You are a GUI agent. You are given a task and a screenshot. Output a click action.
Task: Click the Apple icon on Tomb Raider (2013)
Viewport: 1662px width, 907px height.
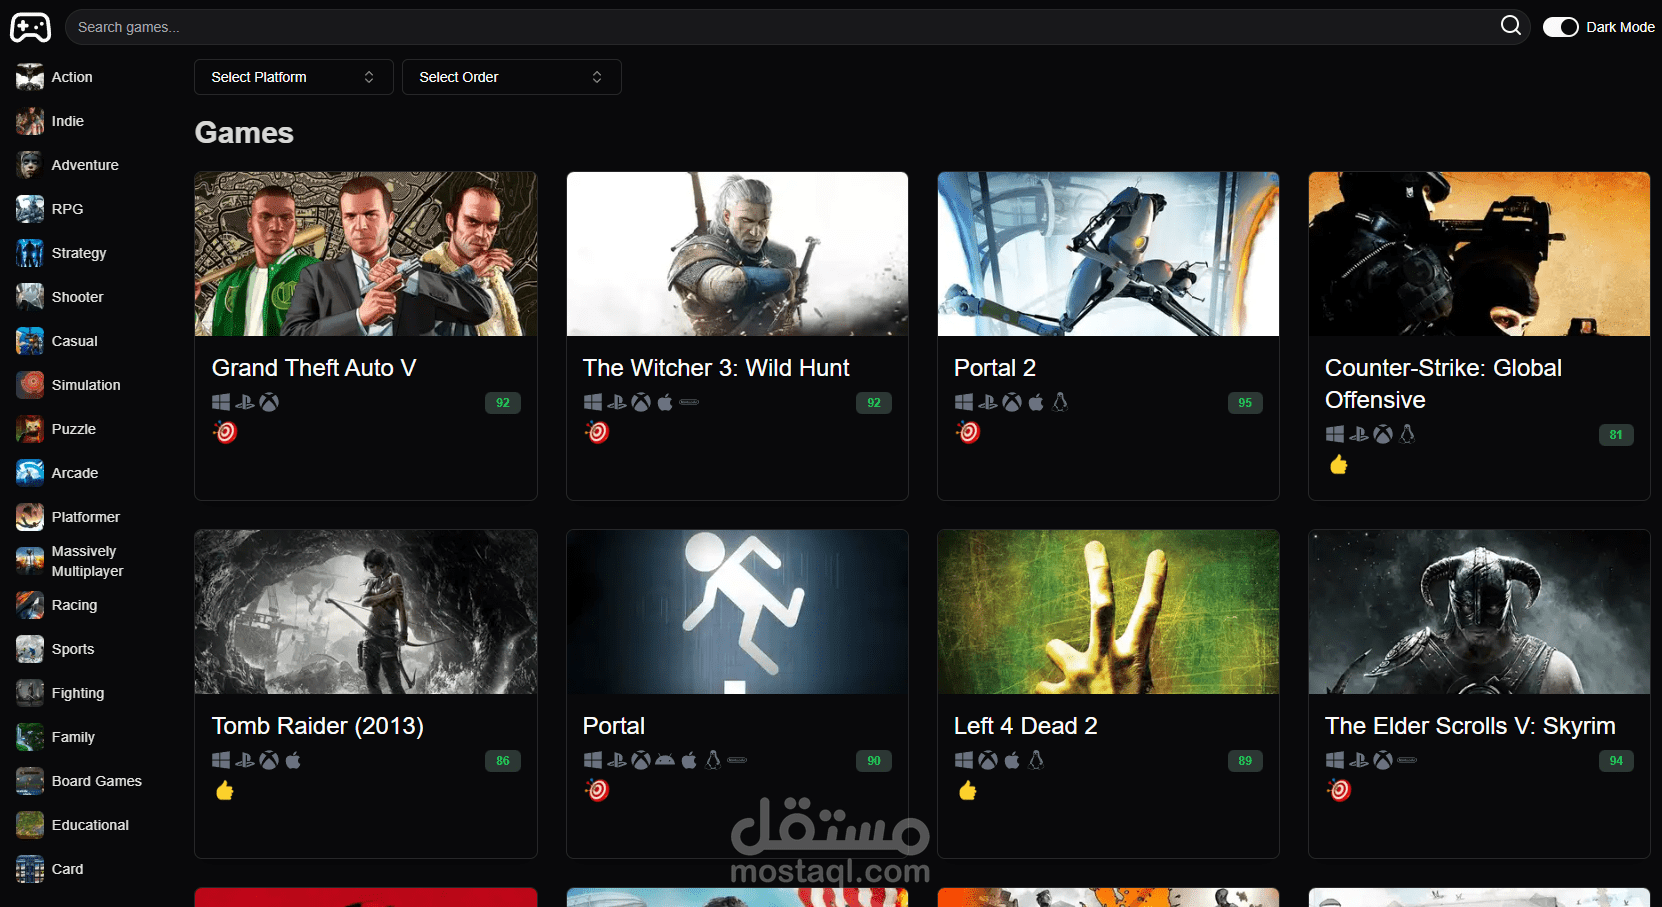(292, 760)
